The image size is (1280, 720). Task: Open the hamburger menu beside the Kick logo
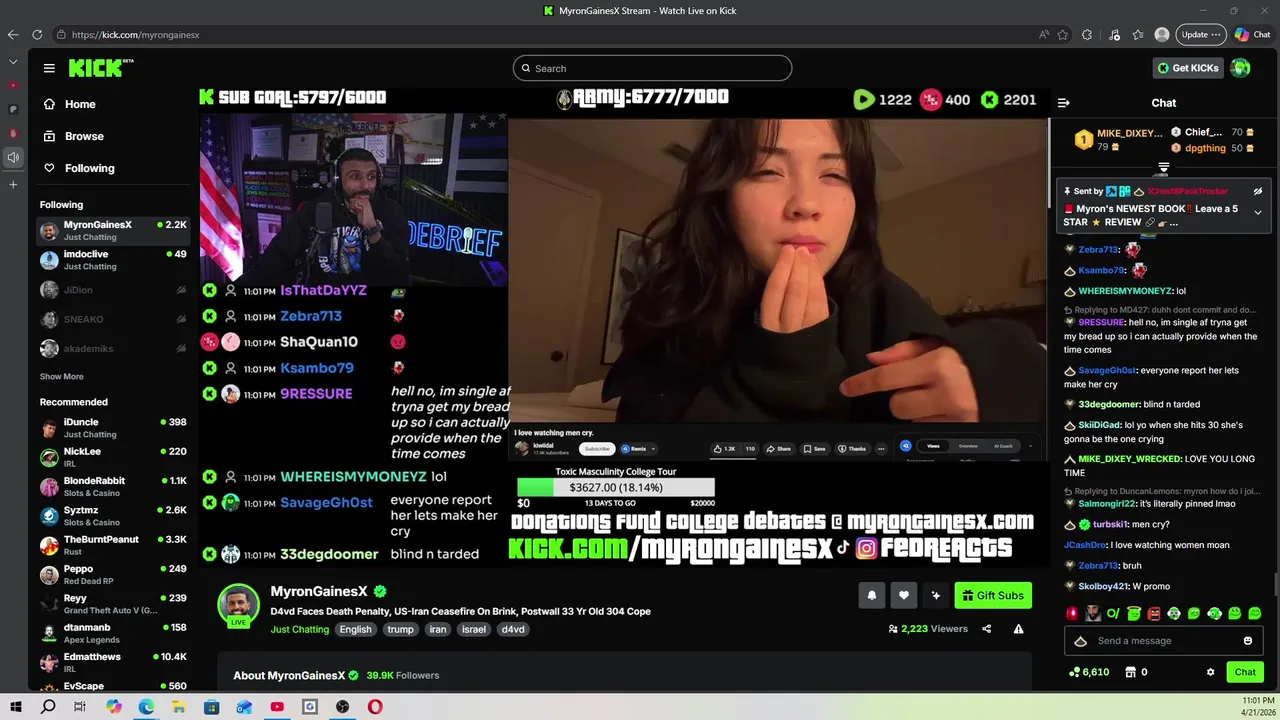(49, 68)
